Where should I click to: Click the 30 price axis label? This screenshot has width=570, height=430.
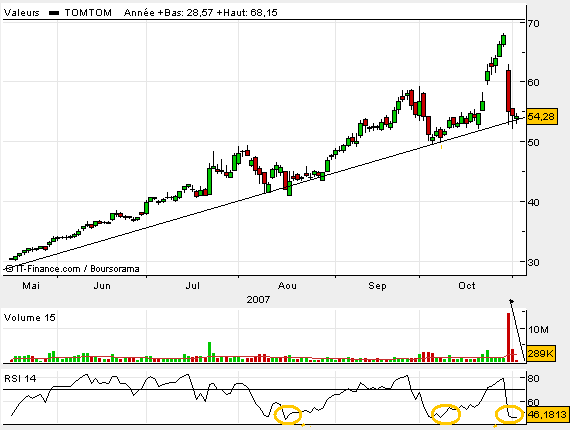point(534,262)
